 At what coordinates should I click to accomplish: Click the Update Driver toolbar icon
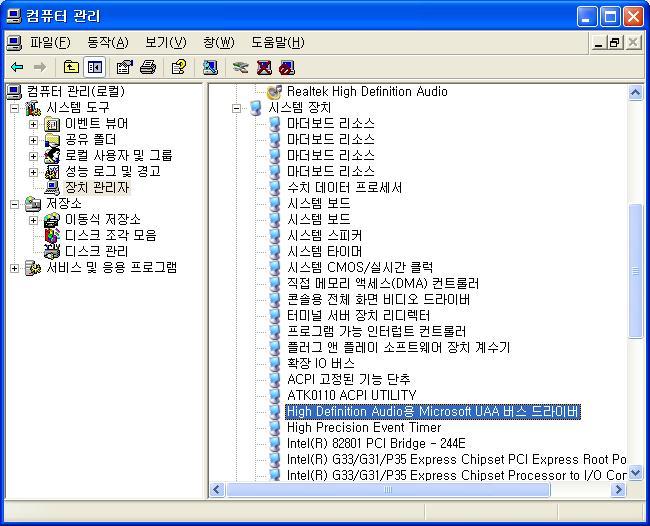[x=240, y=67]
